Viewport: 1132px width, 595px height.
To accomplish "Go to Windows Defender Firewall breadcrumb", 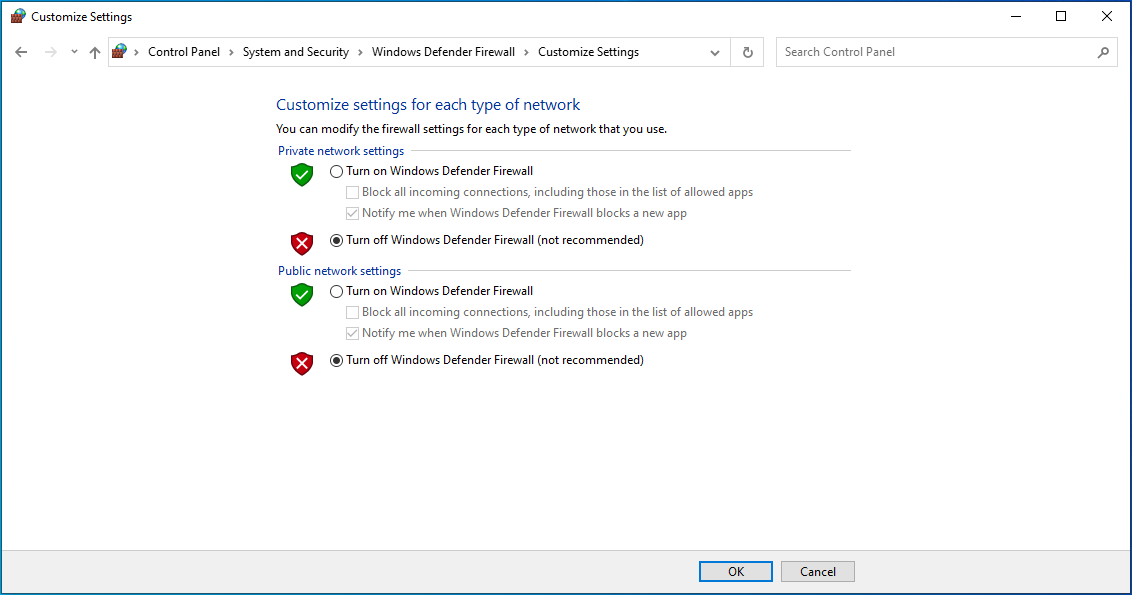I will pos(443,52).
